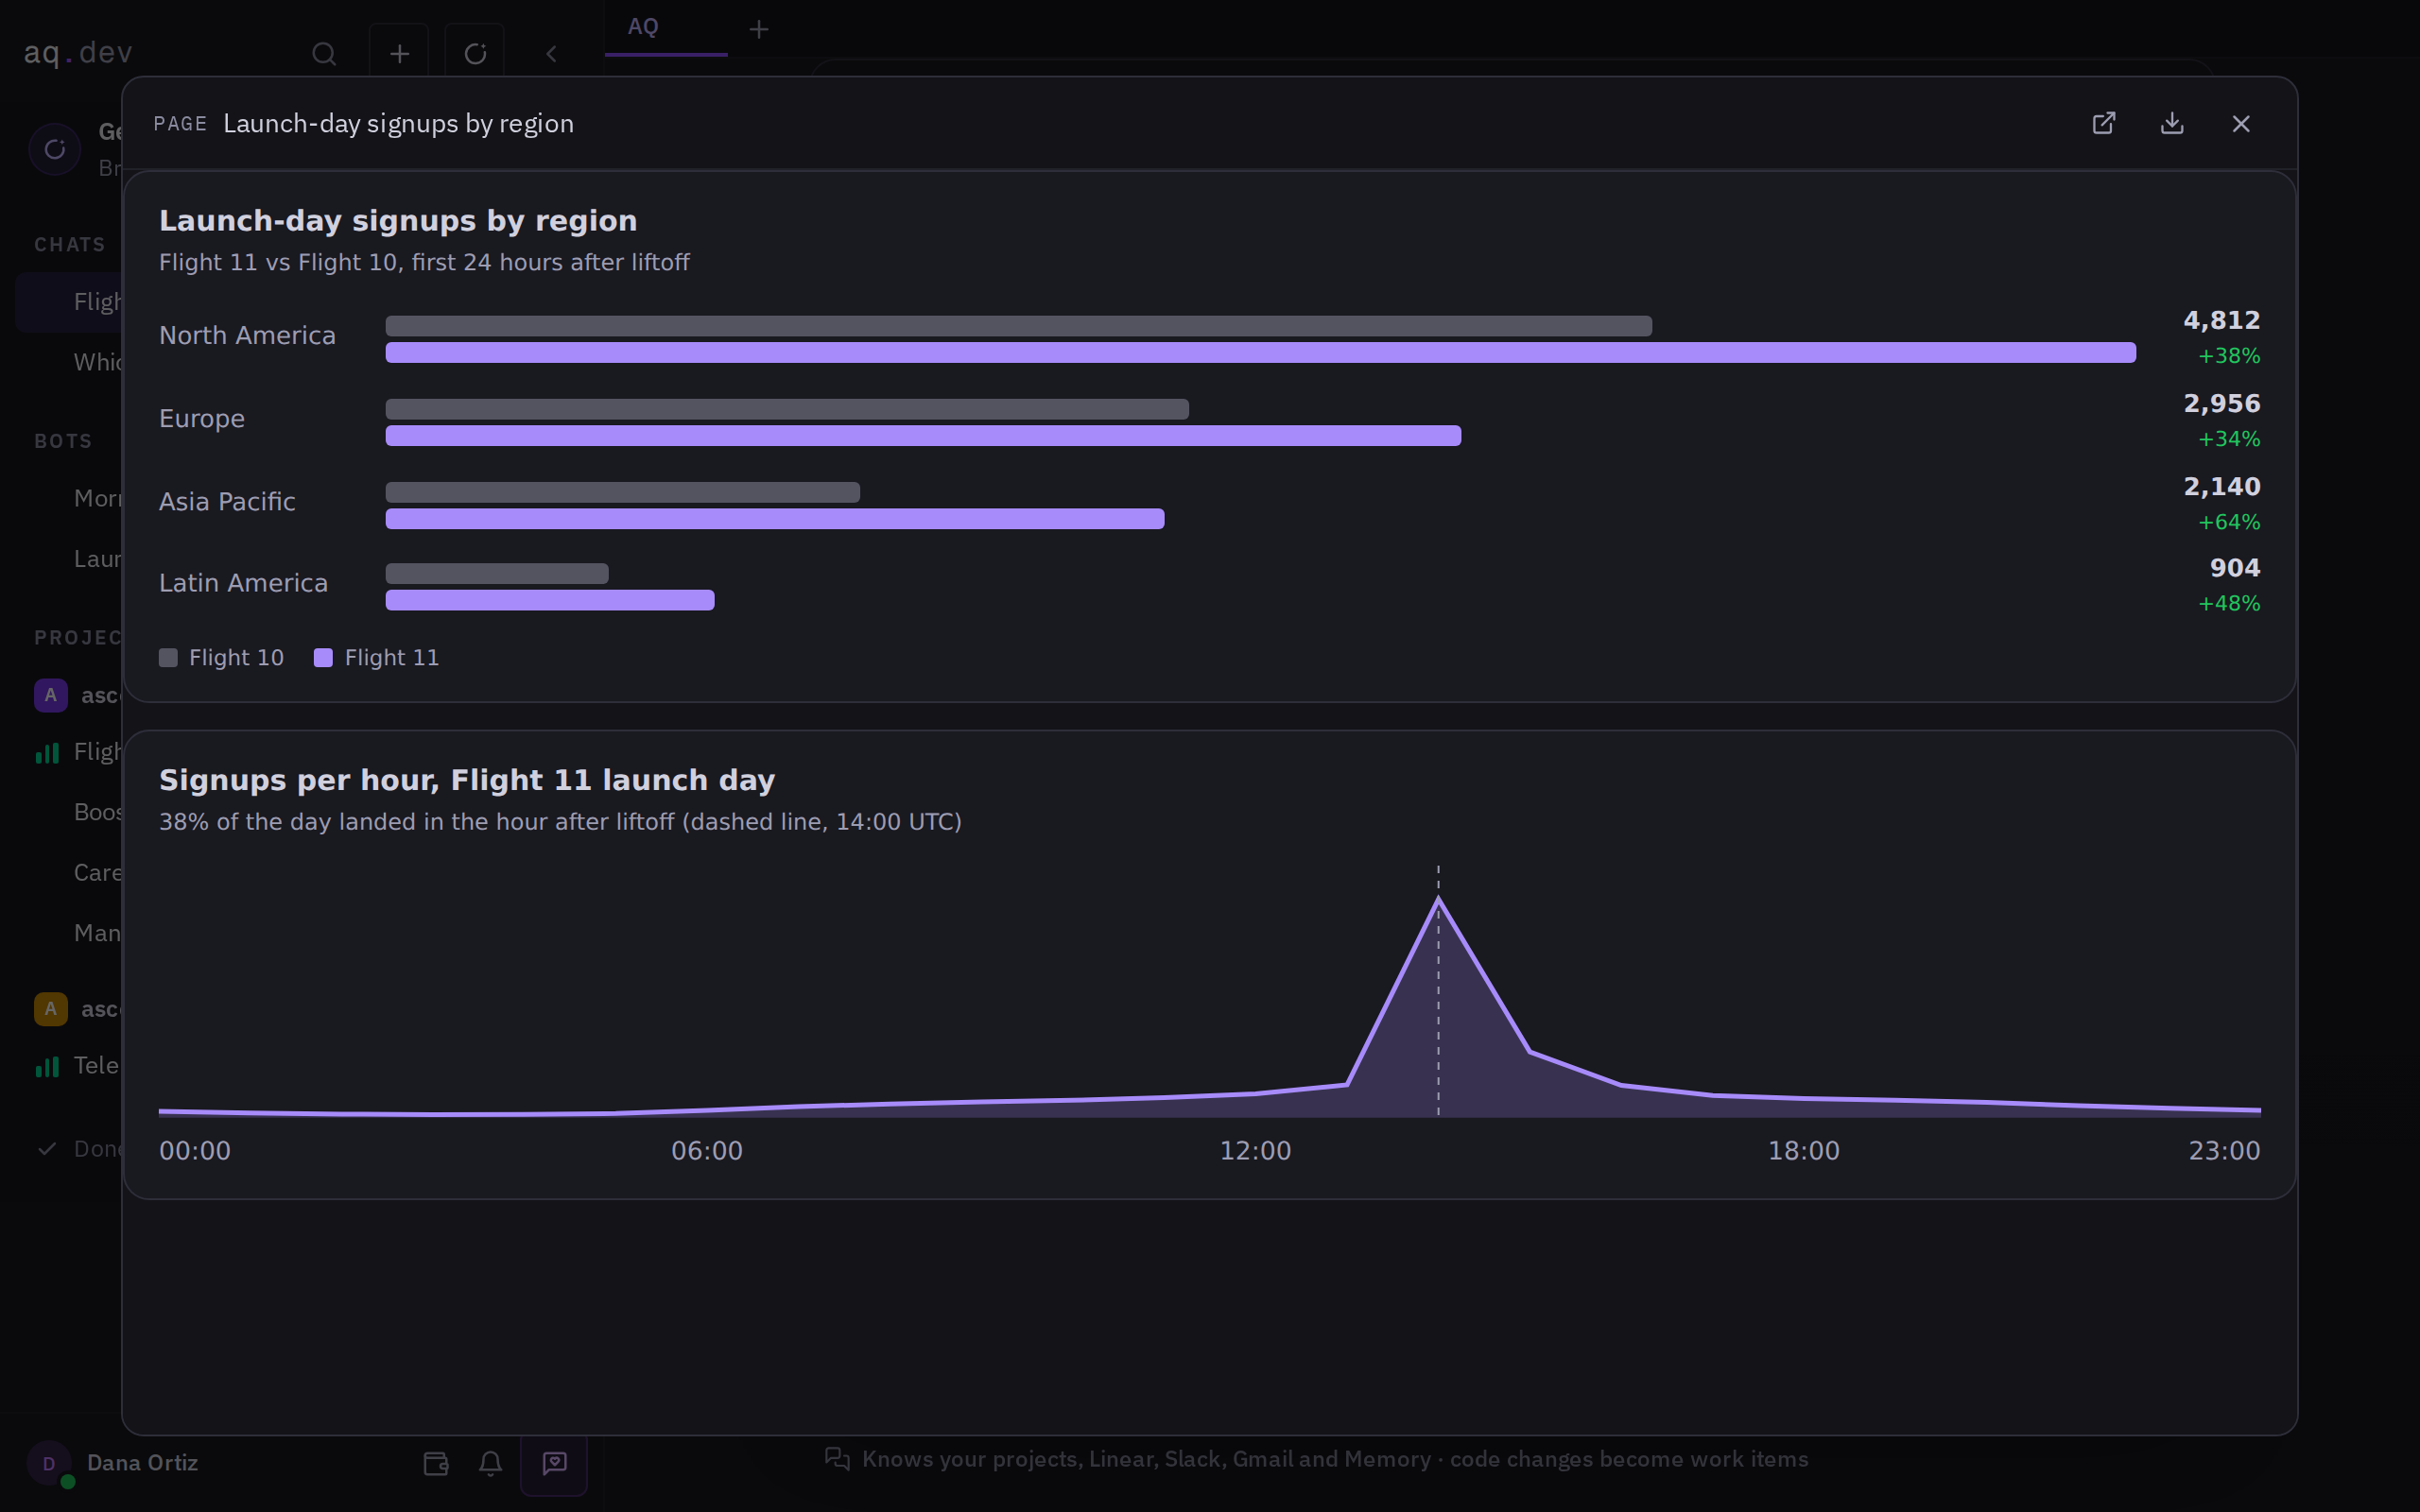This screenshot has width=2420, height=1512.
Task: Click the 2,956 Europe value
Action: 2221,403
